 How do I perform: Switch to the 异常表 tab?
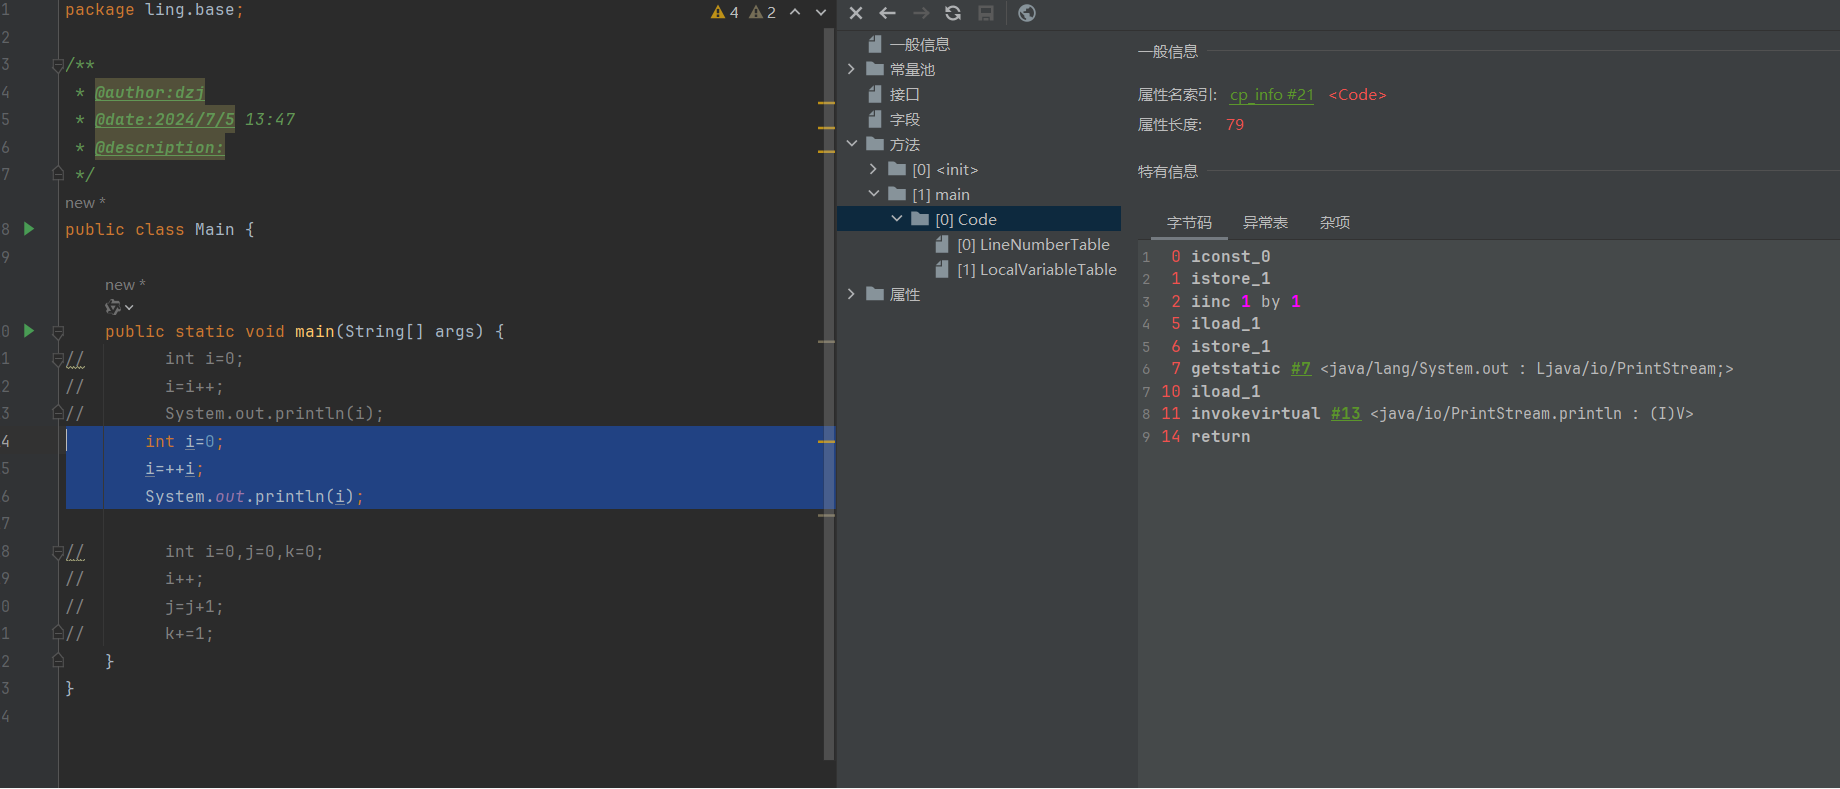coord(1265,222)
